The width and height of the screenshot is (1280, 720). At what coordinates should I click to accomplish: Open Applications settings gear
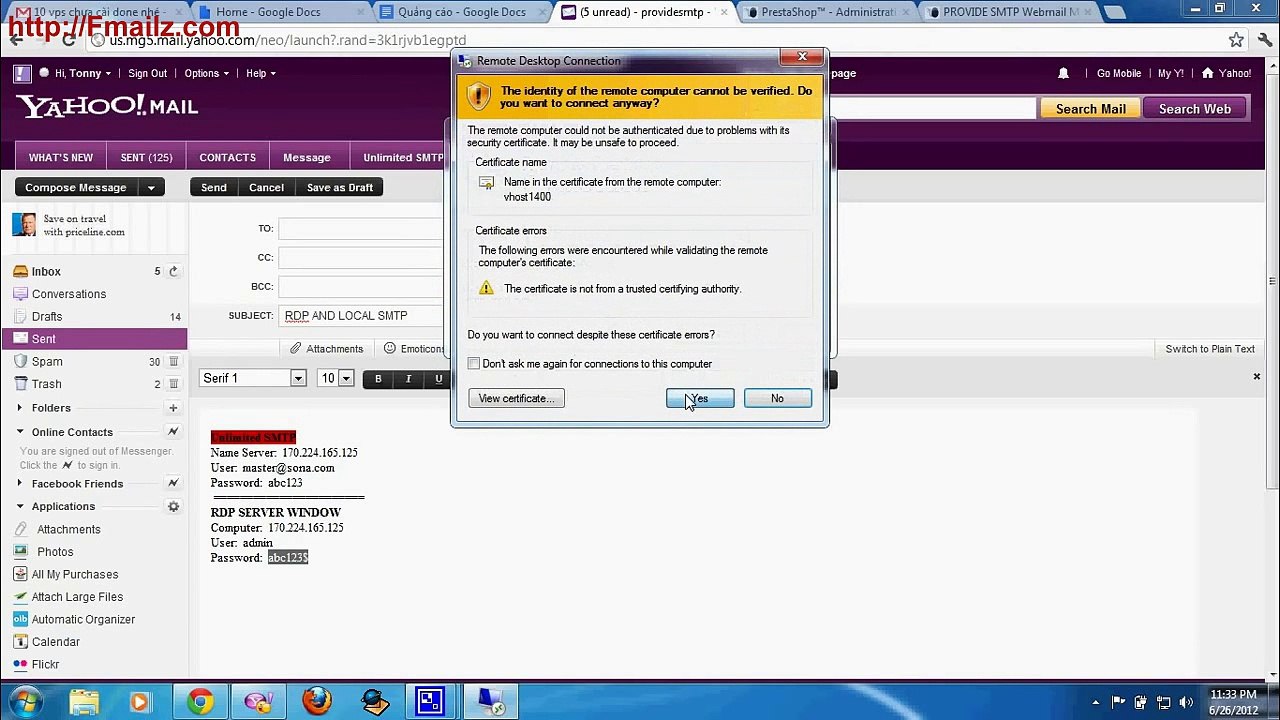[x=173, y=507]
